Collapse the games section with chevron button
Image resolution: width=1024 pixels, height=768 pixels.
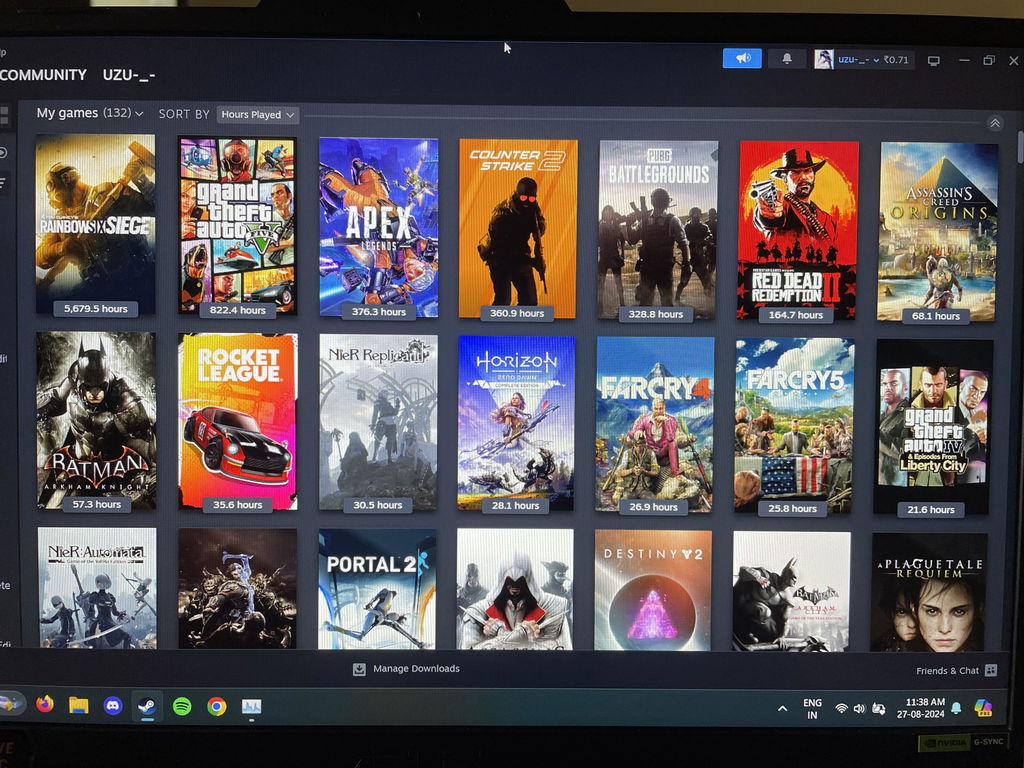[x=995, y=123]
